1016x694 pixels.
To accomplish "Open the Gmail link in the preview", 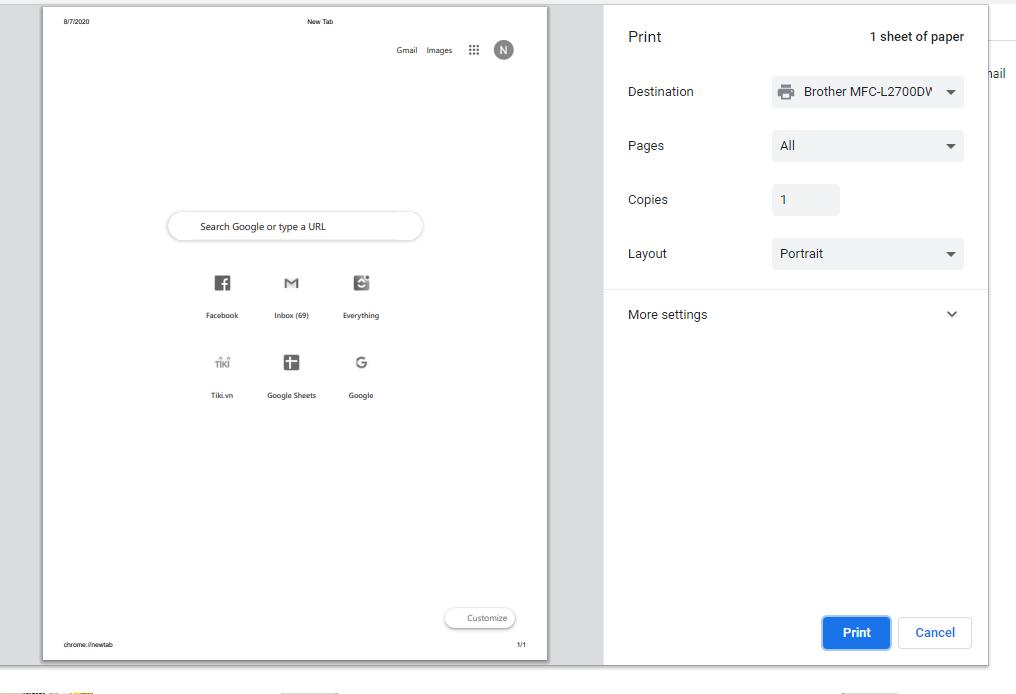I will [x=406, y=49].
